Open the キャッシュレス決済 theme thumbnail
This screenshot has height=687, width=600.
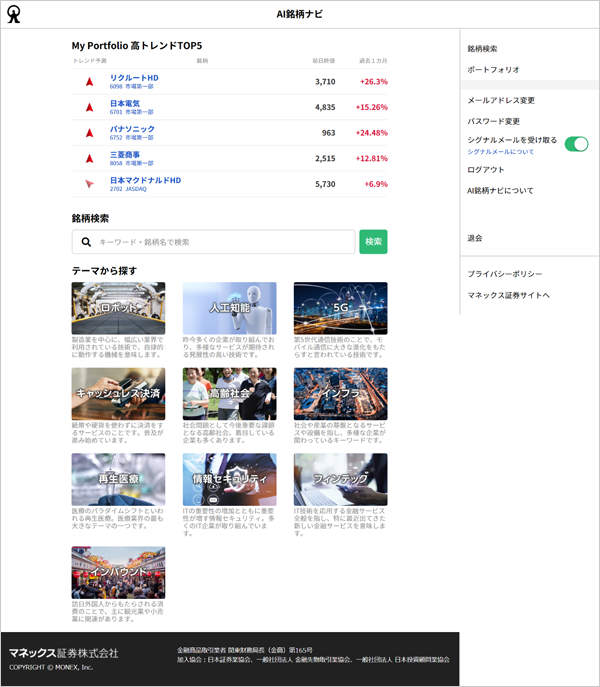tap(118, 393)
